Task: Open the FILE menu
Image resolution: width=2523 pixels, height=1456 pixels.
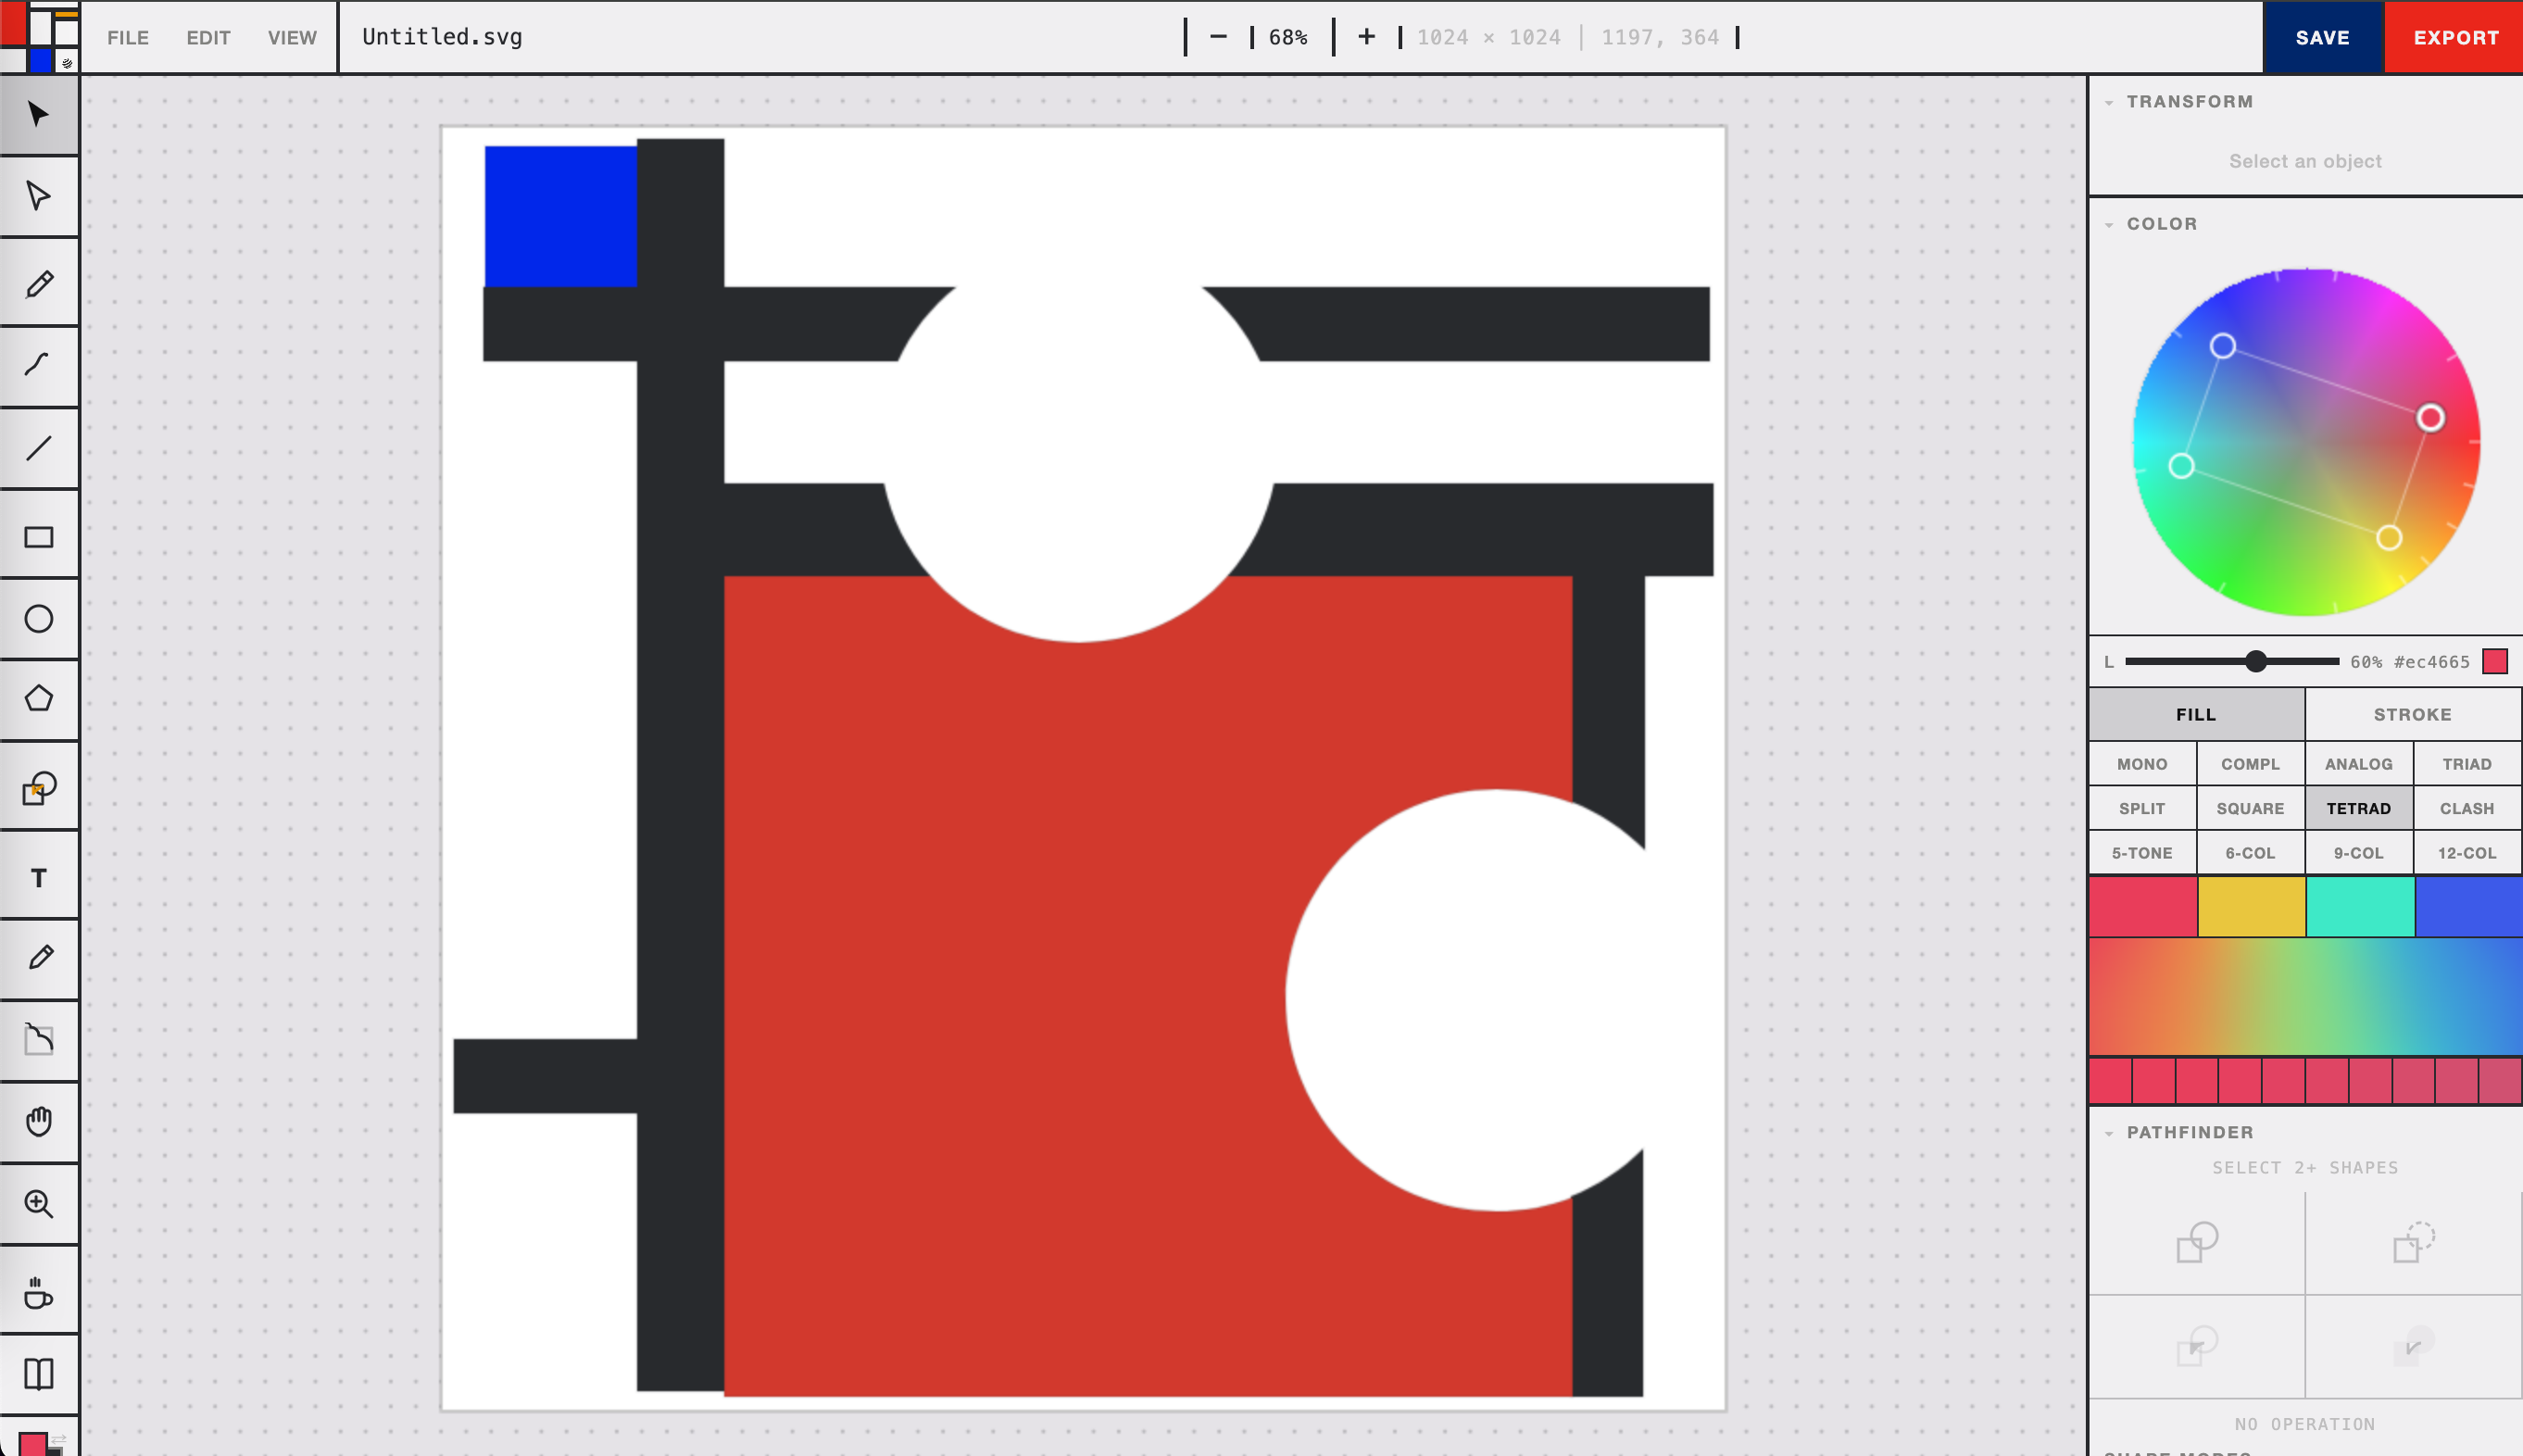Action: click(x=127, y=37)
